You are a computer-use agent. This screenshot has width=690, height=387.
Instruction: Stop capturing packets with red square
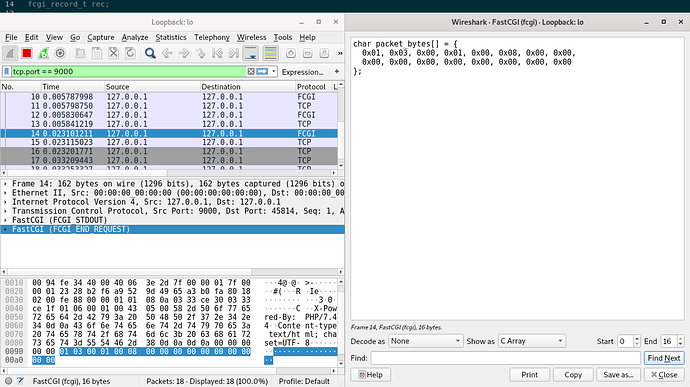tap(27, 53)
